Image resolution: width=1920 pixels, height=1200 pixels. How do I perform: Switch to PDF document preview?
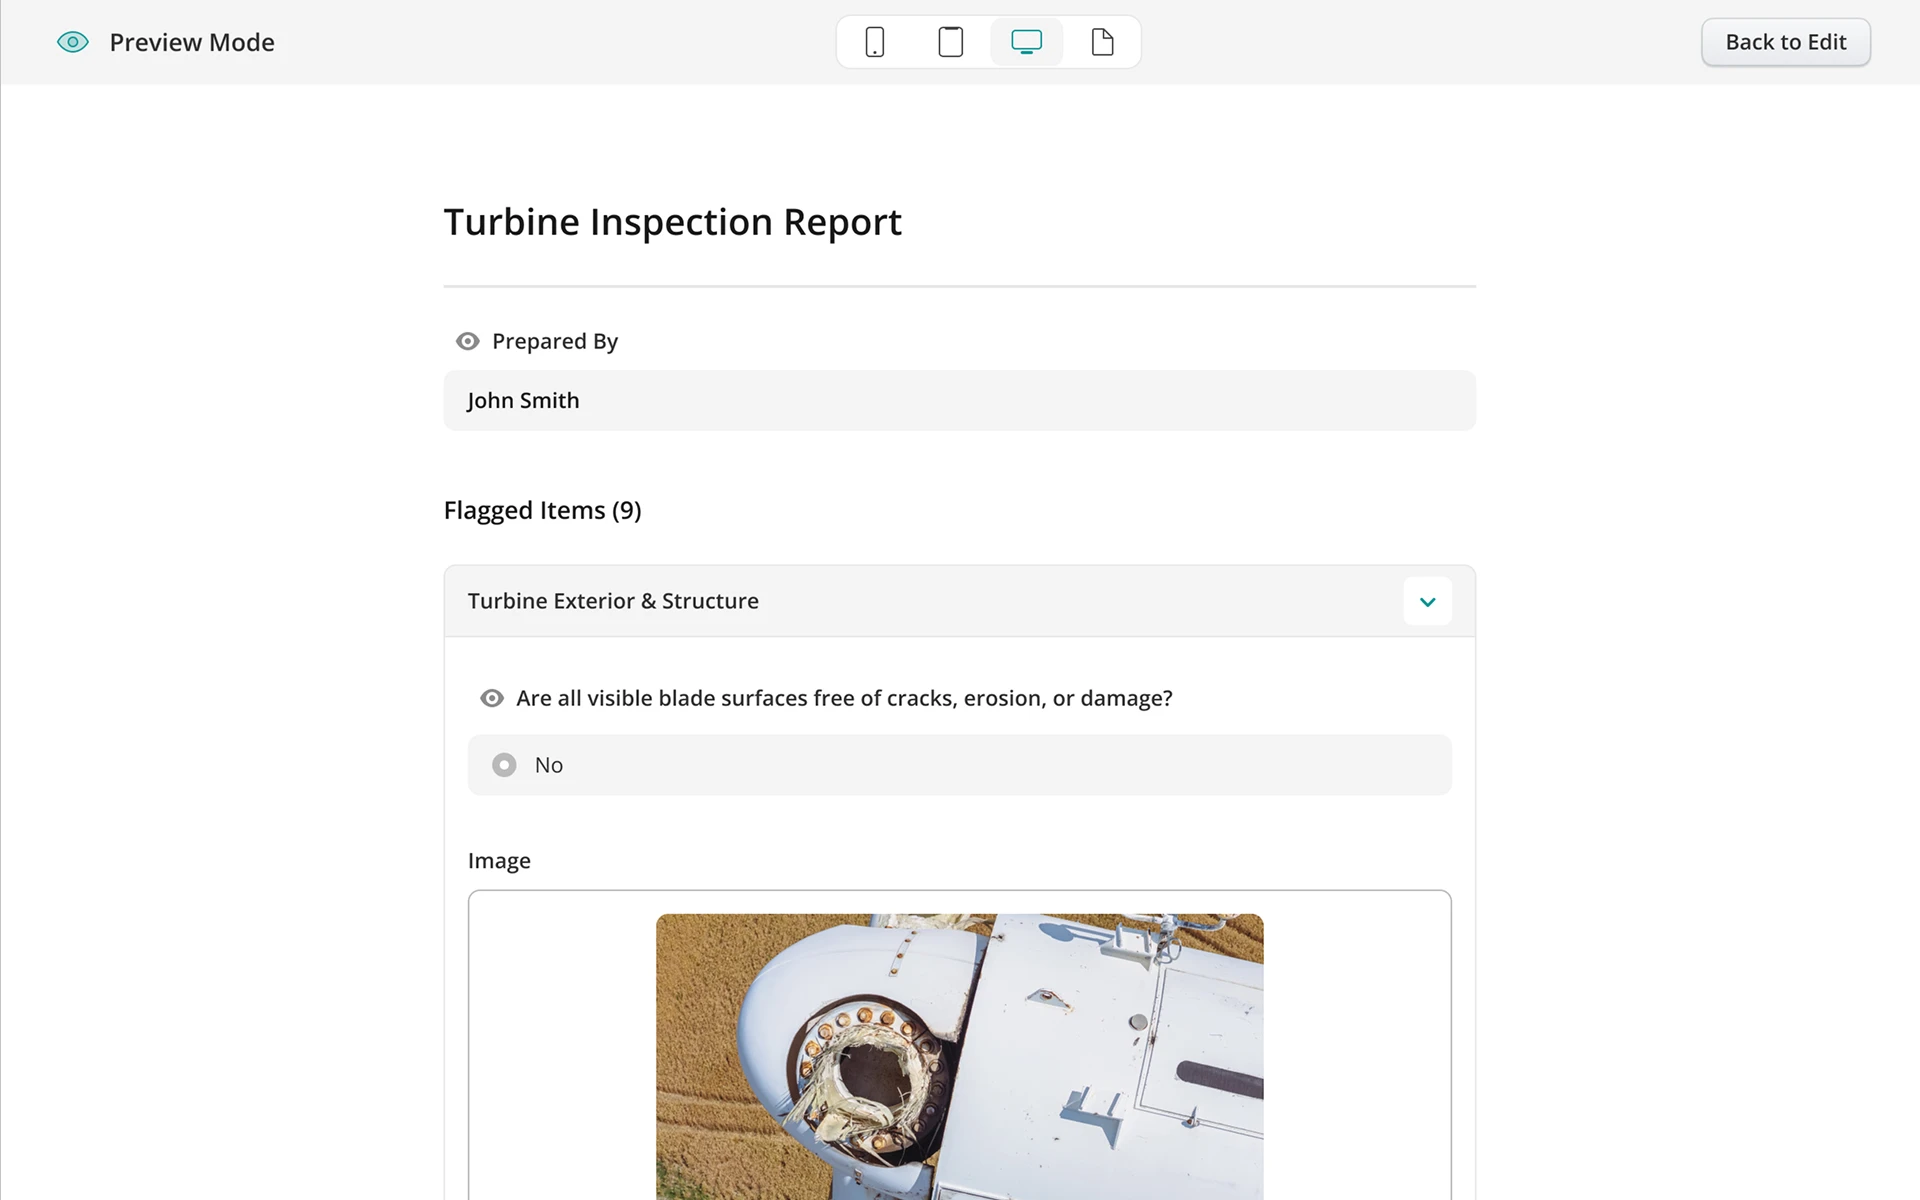1102,42
